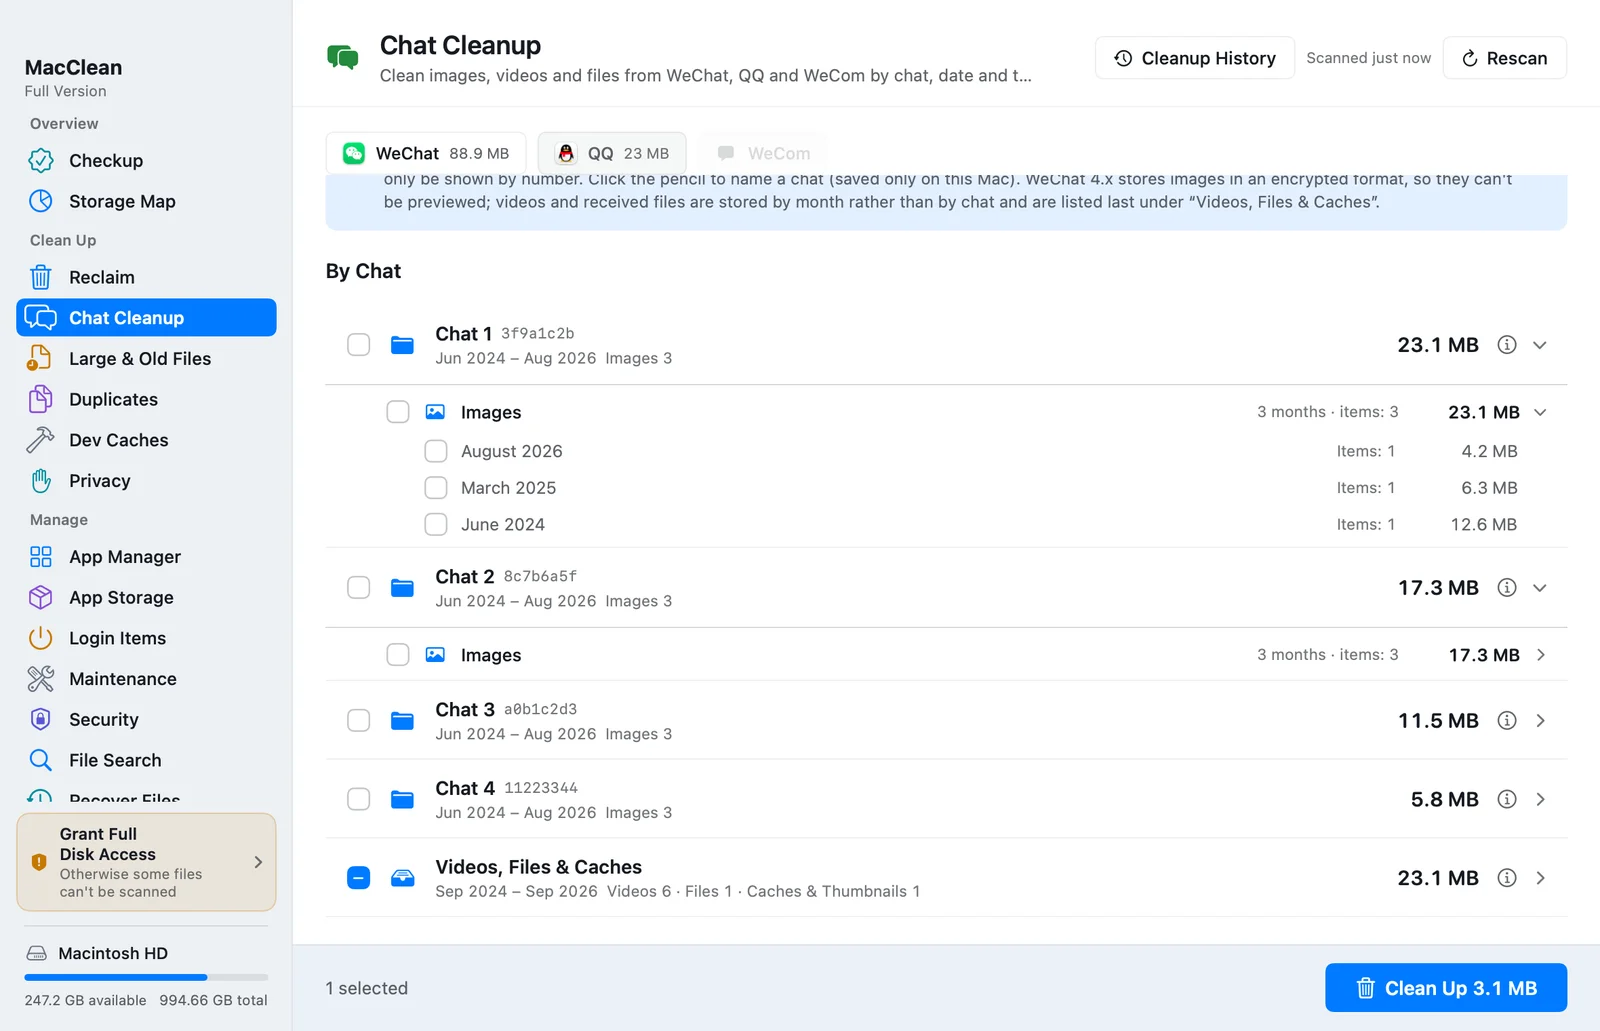Show info for Chat 4
Image resolution: width=1600 pixels, height=1031 pixels.
coord(1507,799)
